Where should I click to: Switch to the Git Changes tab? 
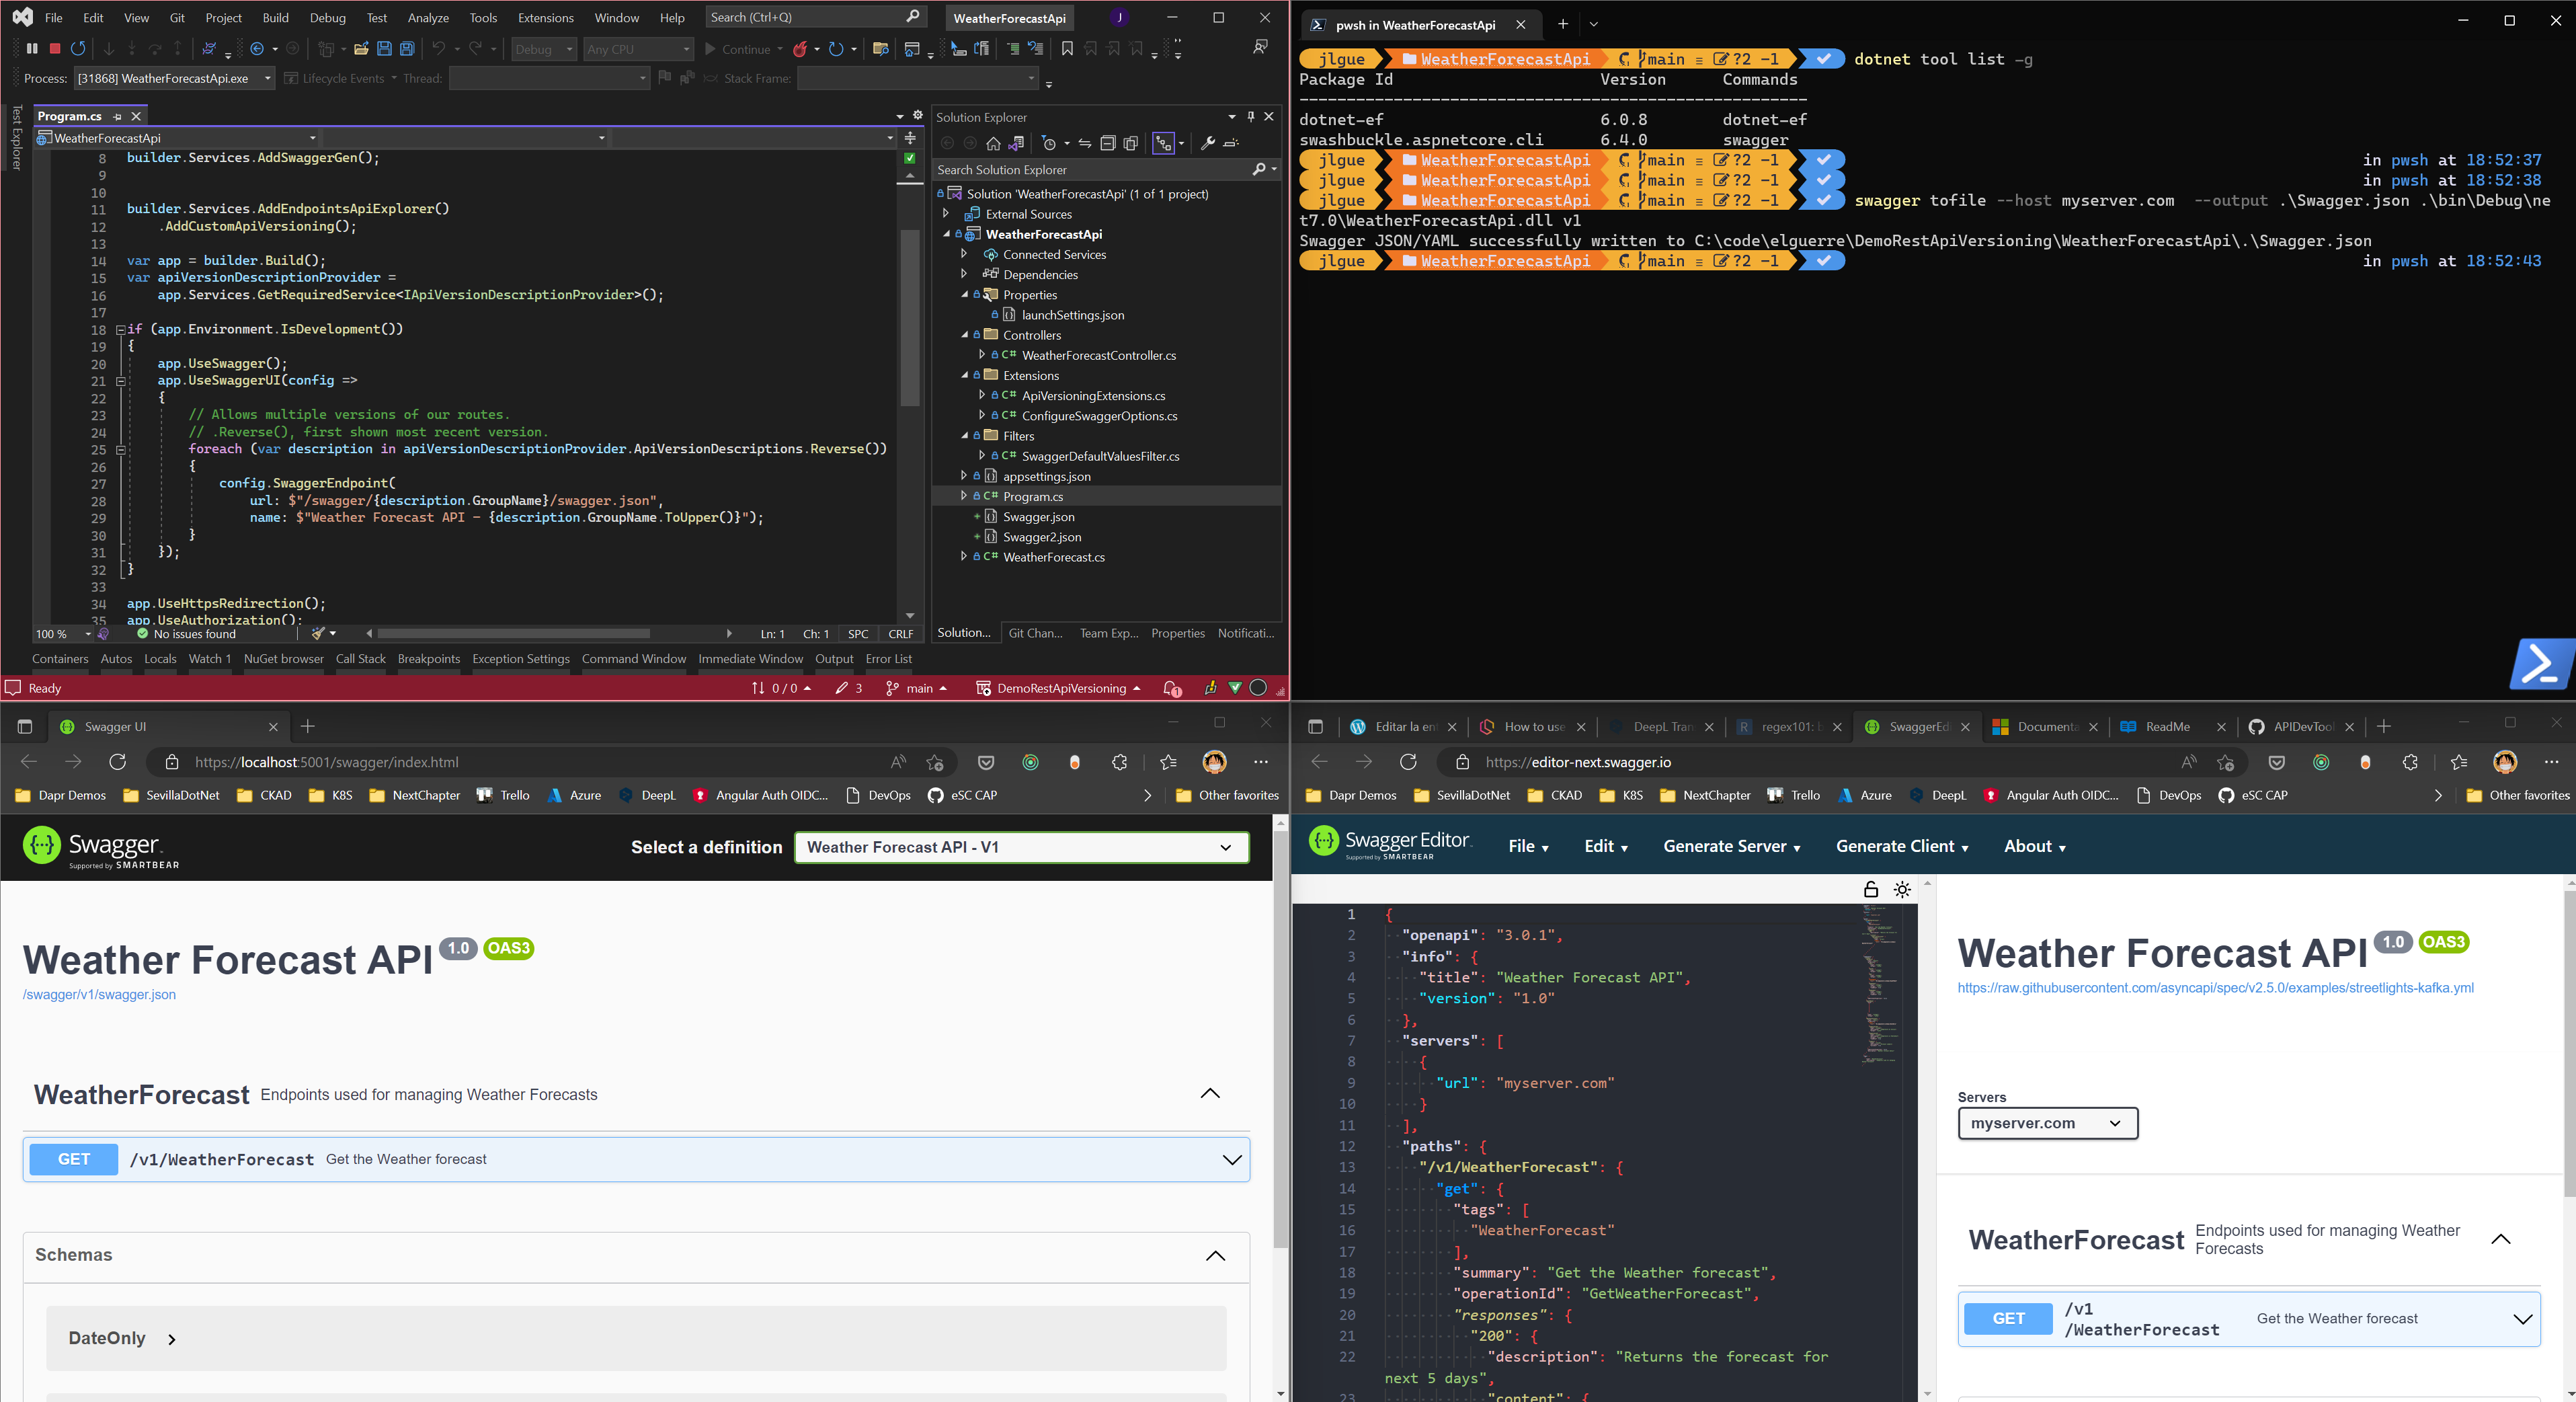pyautogui.click(x=1035, y=633)
